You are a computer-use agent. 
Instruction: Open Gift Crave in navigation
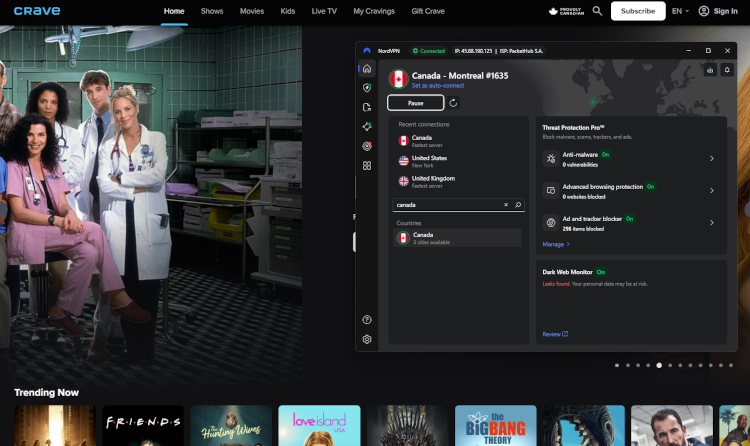pos(428,11)
